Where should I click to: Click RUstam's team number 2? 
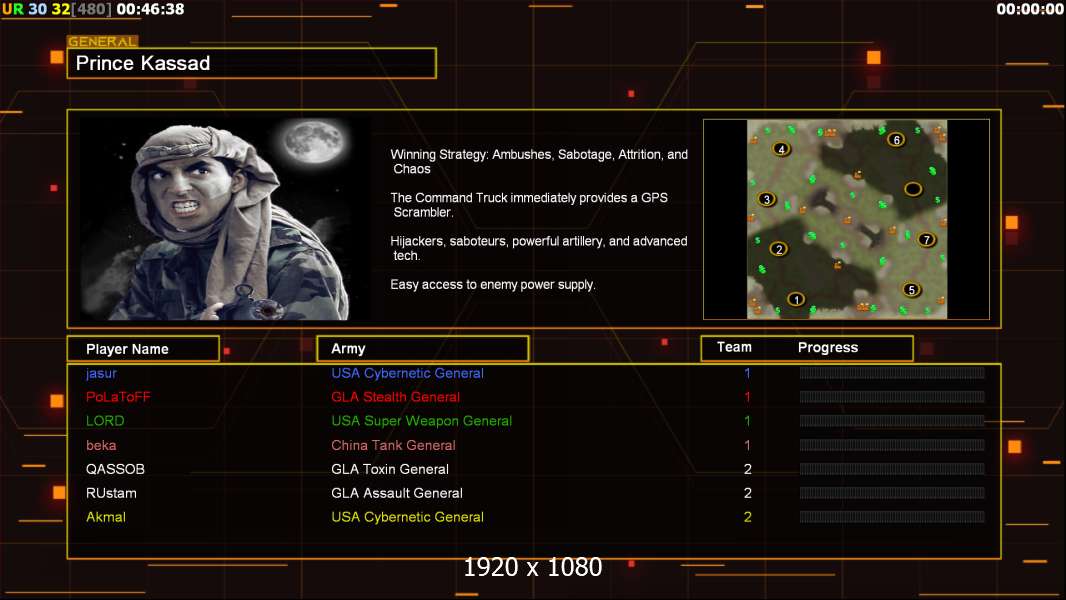pos(748,493)
